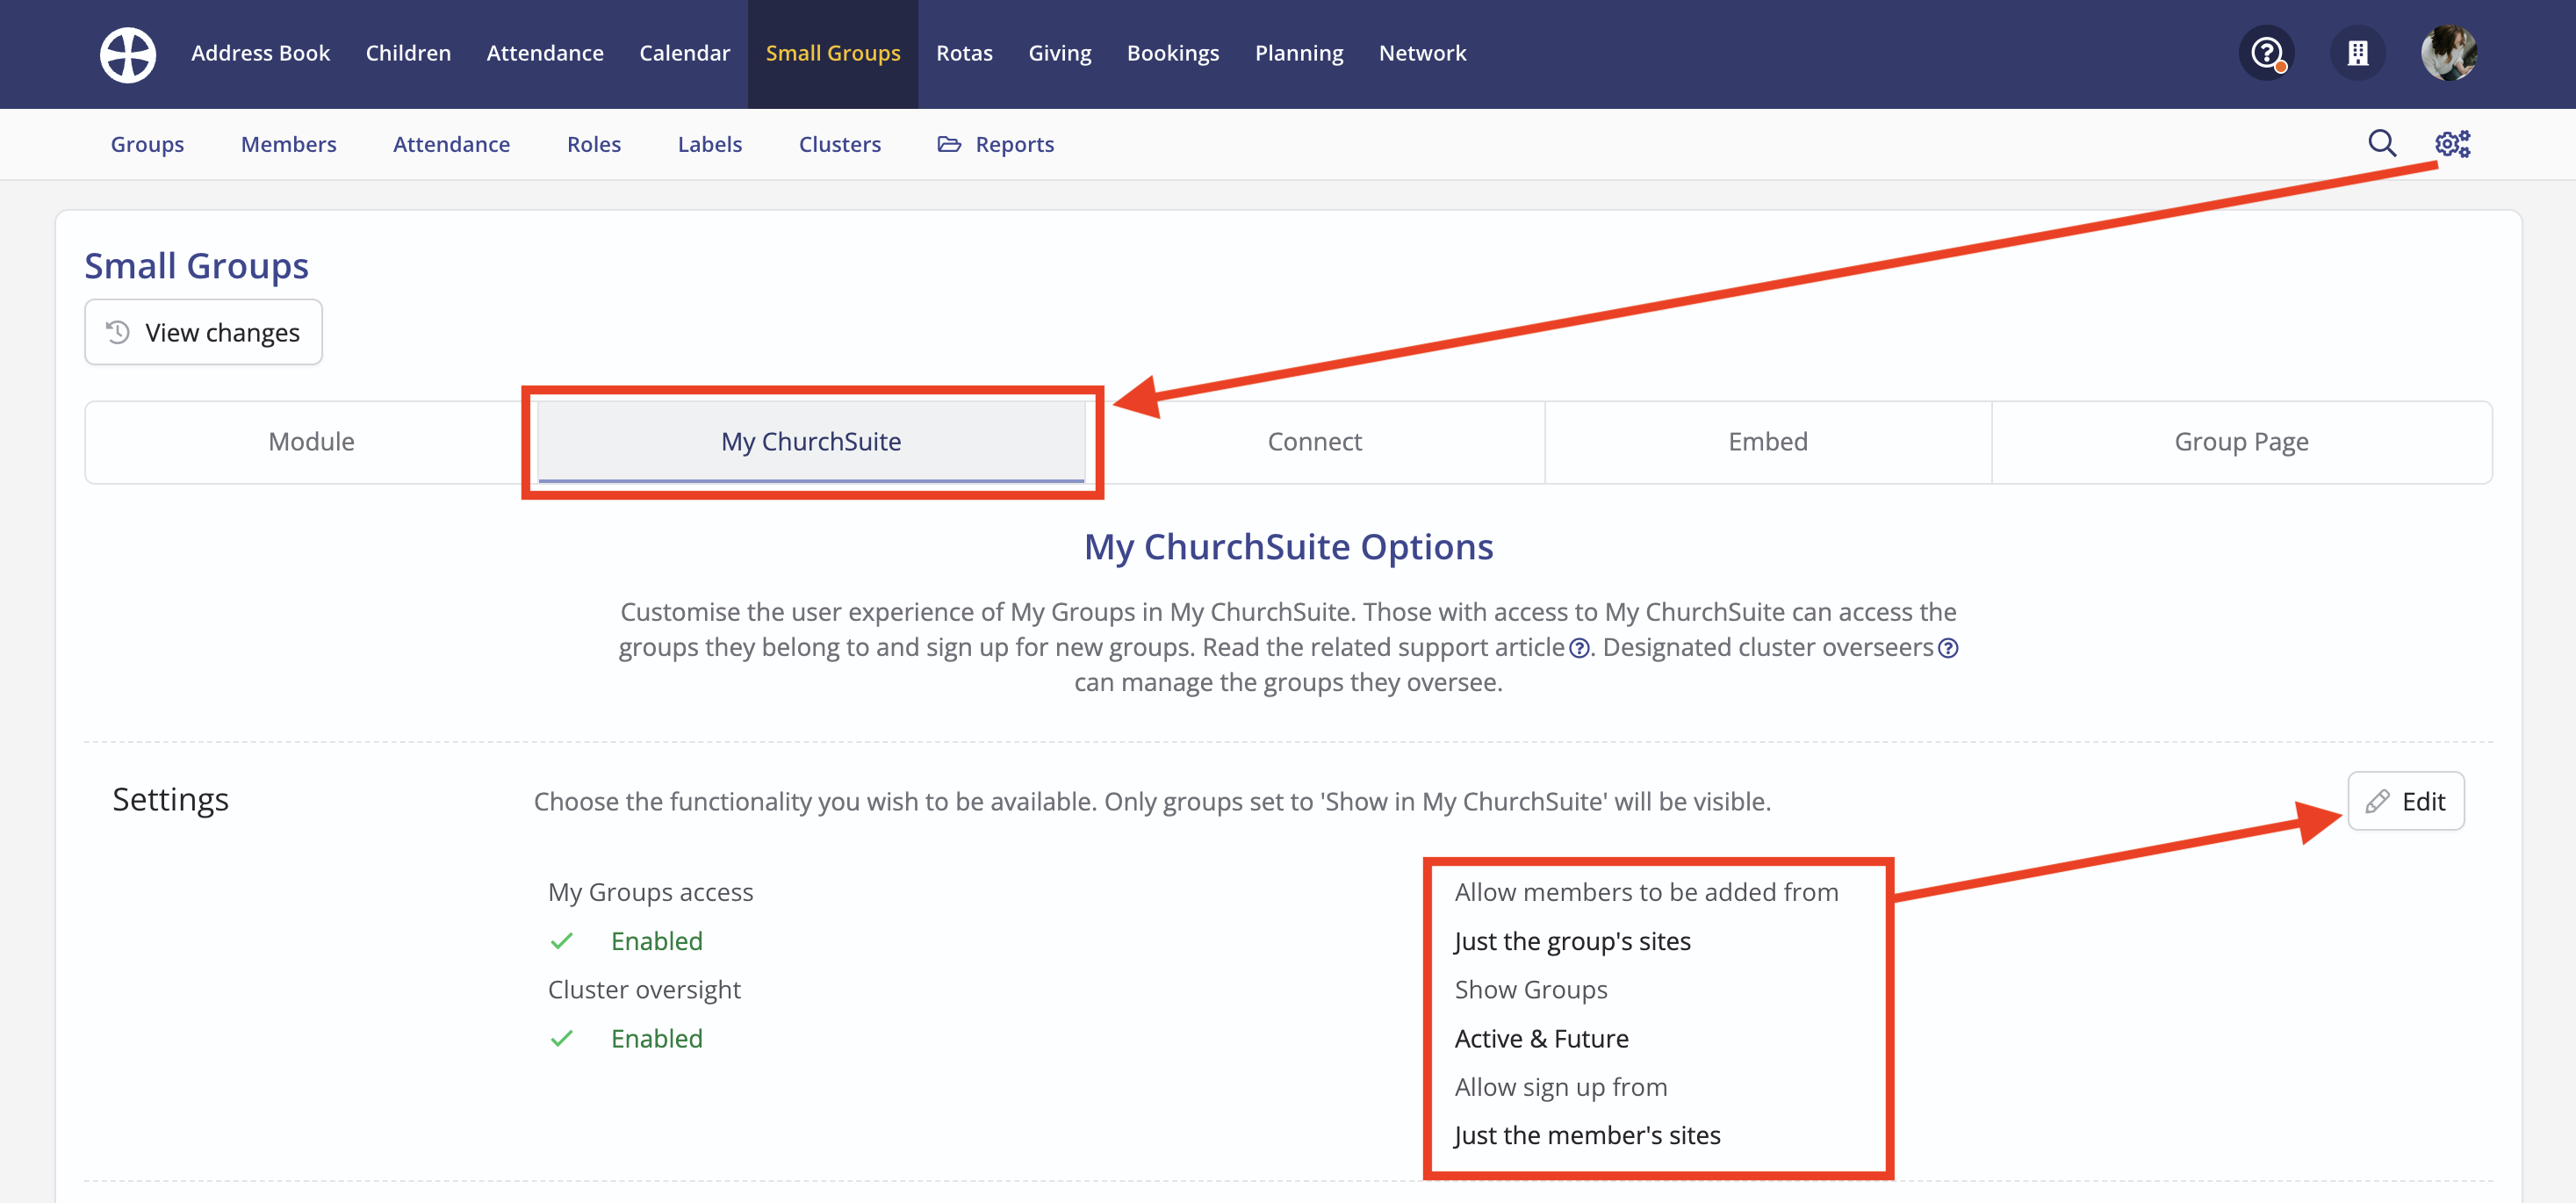This screenshot has width=2576, height=1203.
Task: Open the Reports section
Action: [996, 144]
